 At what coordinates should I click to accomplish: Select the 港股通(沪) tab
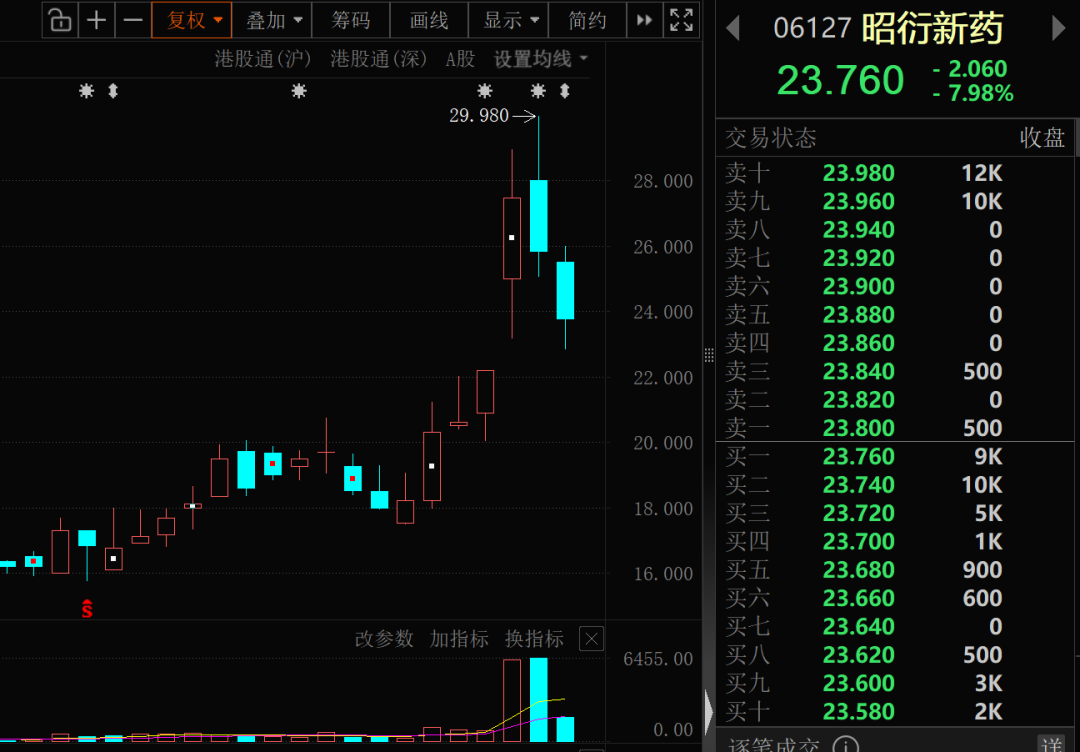pyautogui.click(x=262, y=59)
